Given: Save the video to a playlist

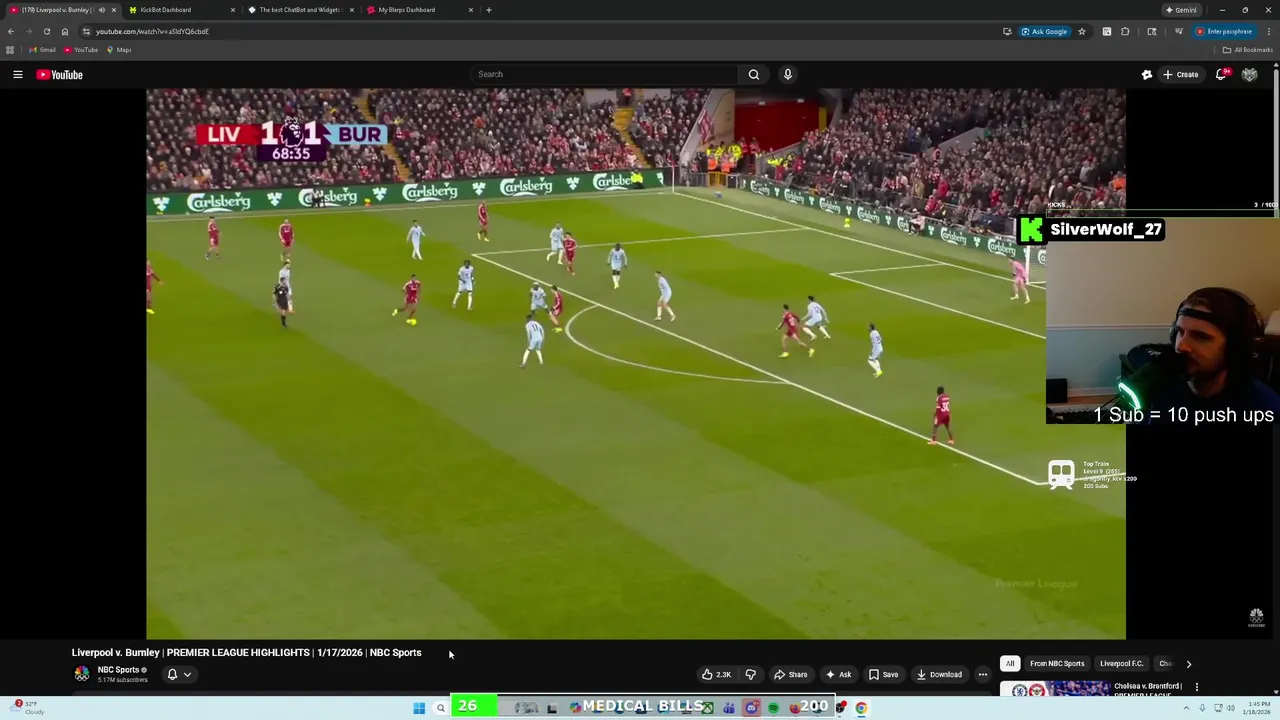Looking at the screenshot, I should pos(883,674).
